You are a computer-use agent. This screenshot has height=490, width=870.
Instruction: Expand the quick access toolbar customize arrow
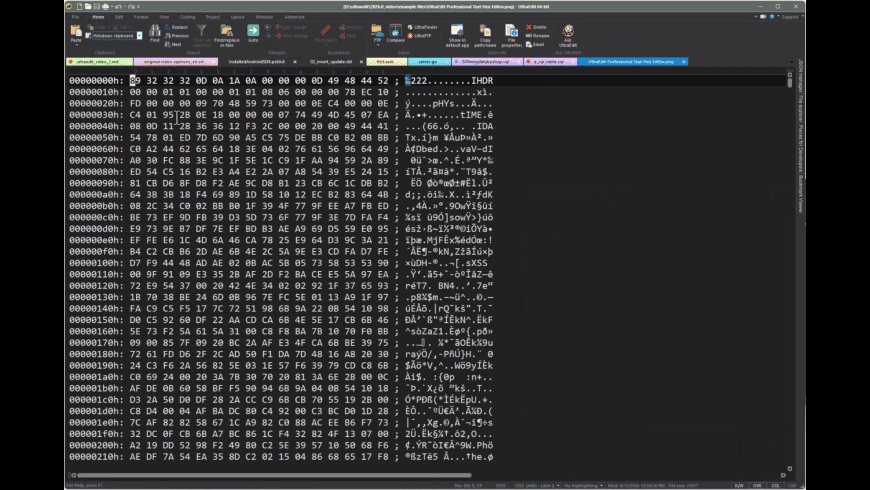[x=139, y=7]
